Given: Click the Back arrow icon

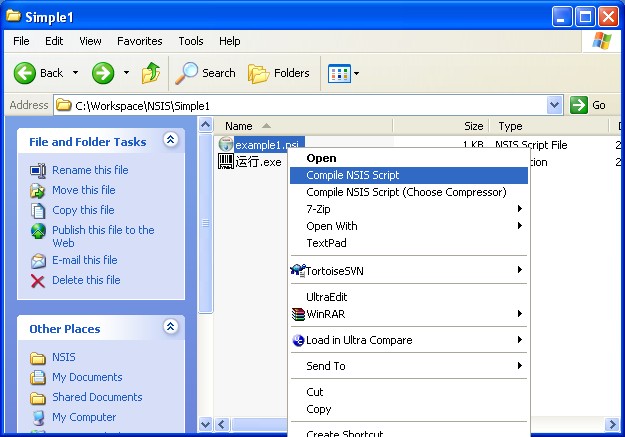Looking at the screenshot, I should tap(25, 73).
